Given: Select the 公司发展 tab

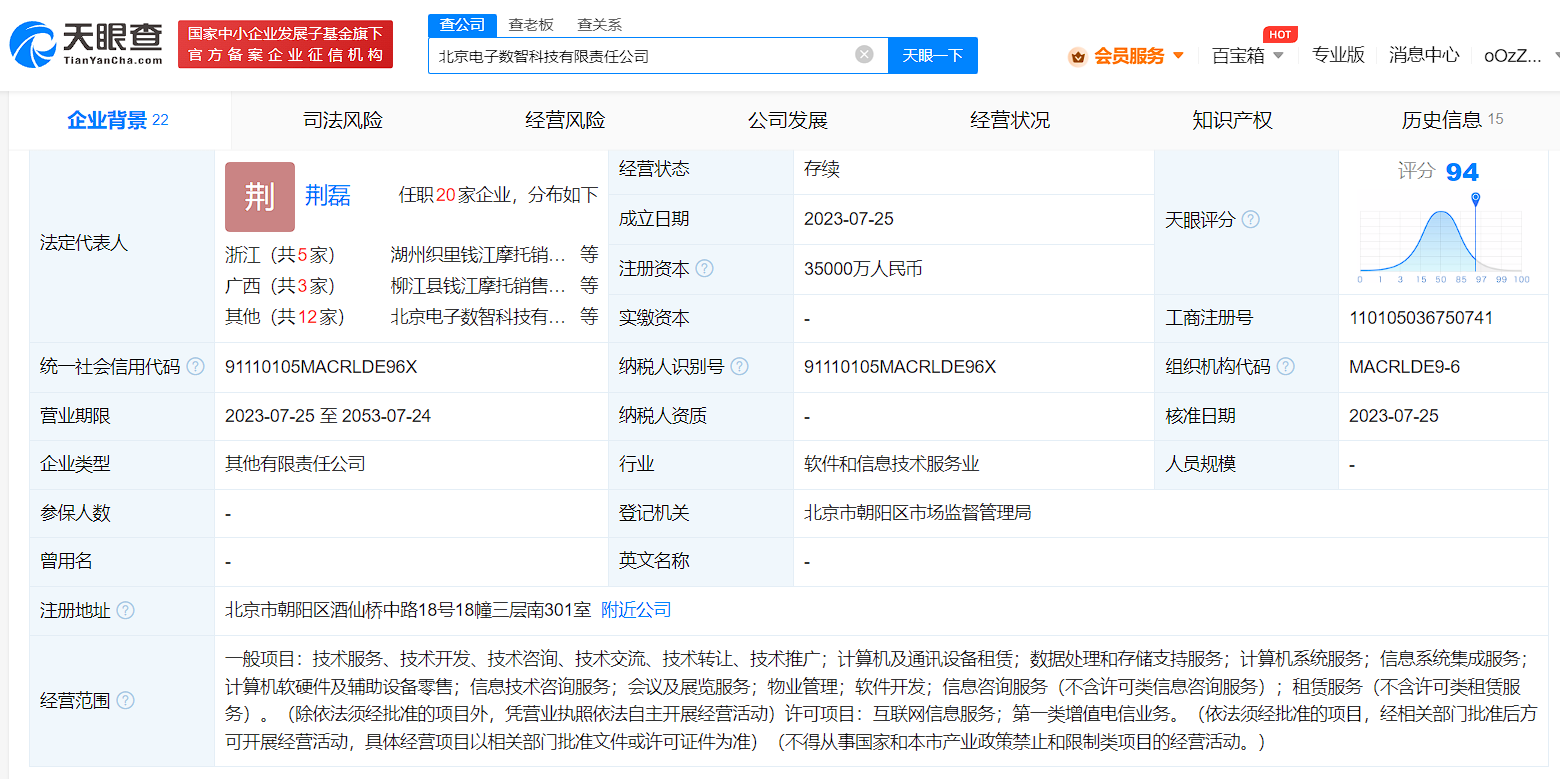Looking at the screenshot, I should point(788,121).
